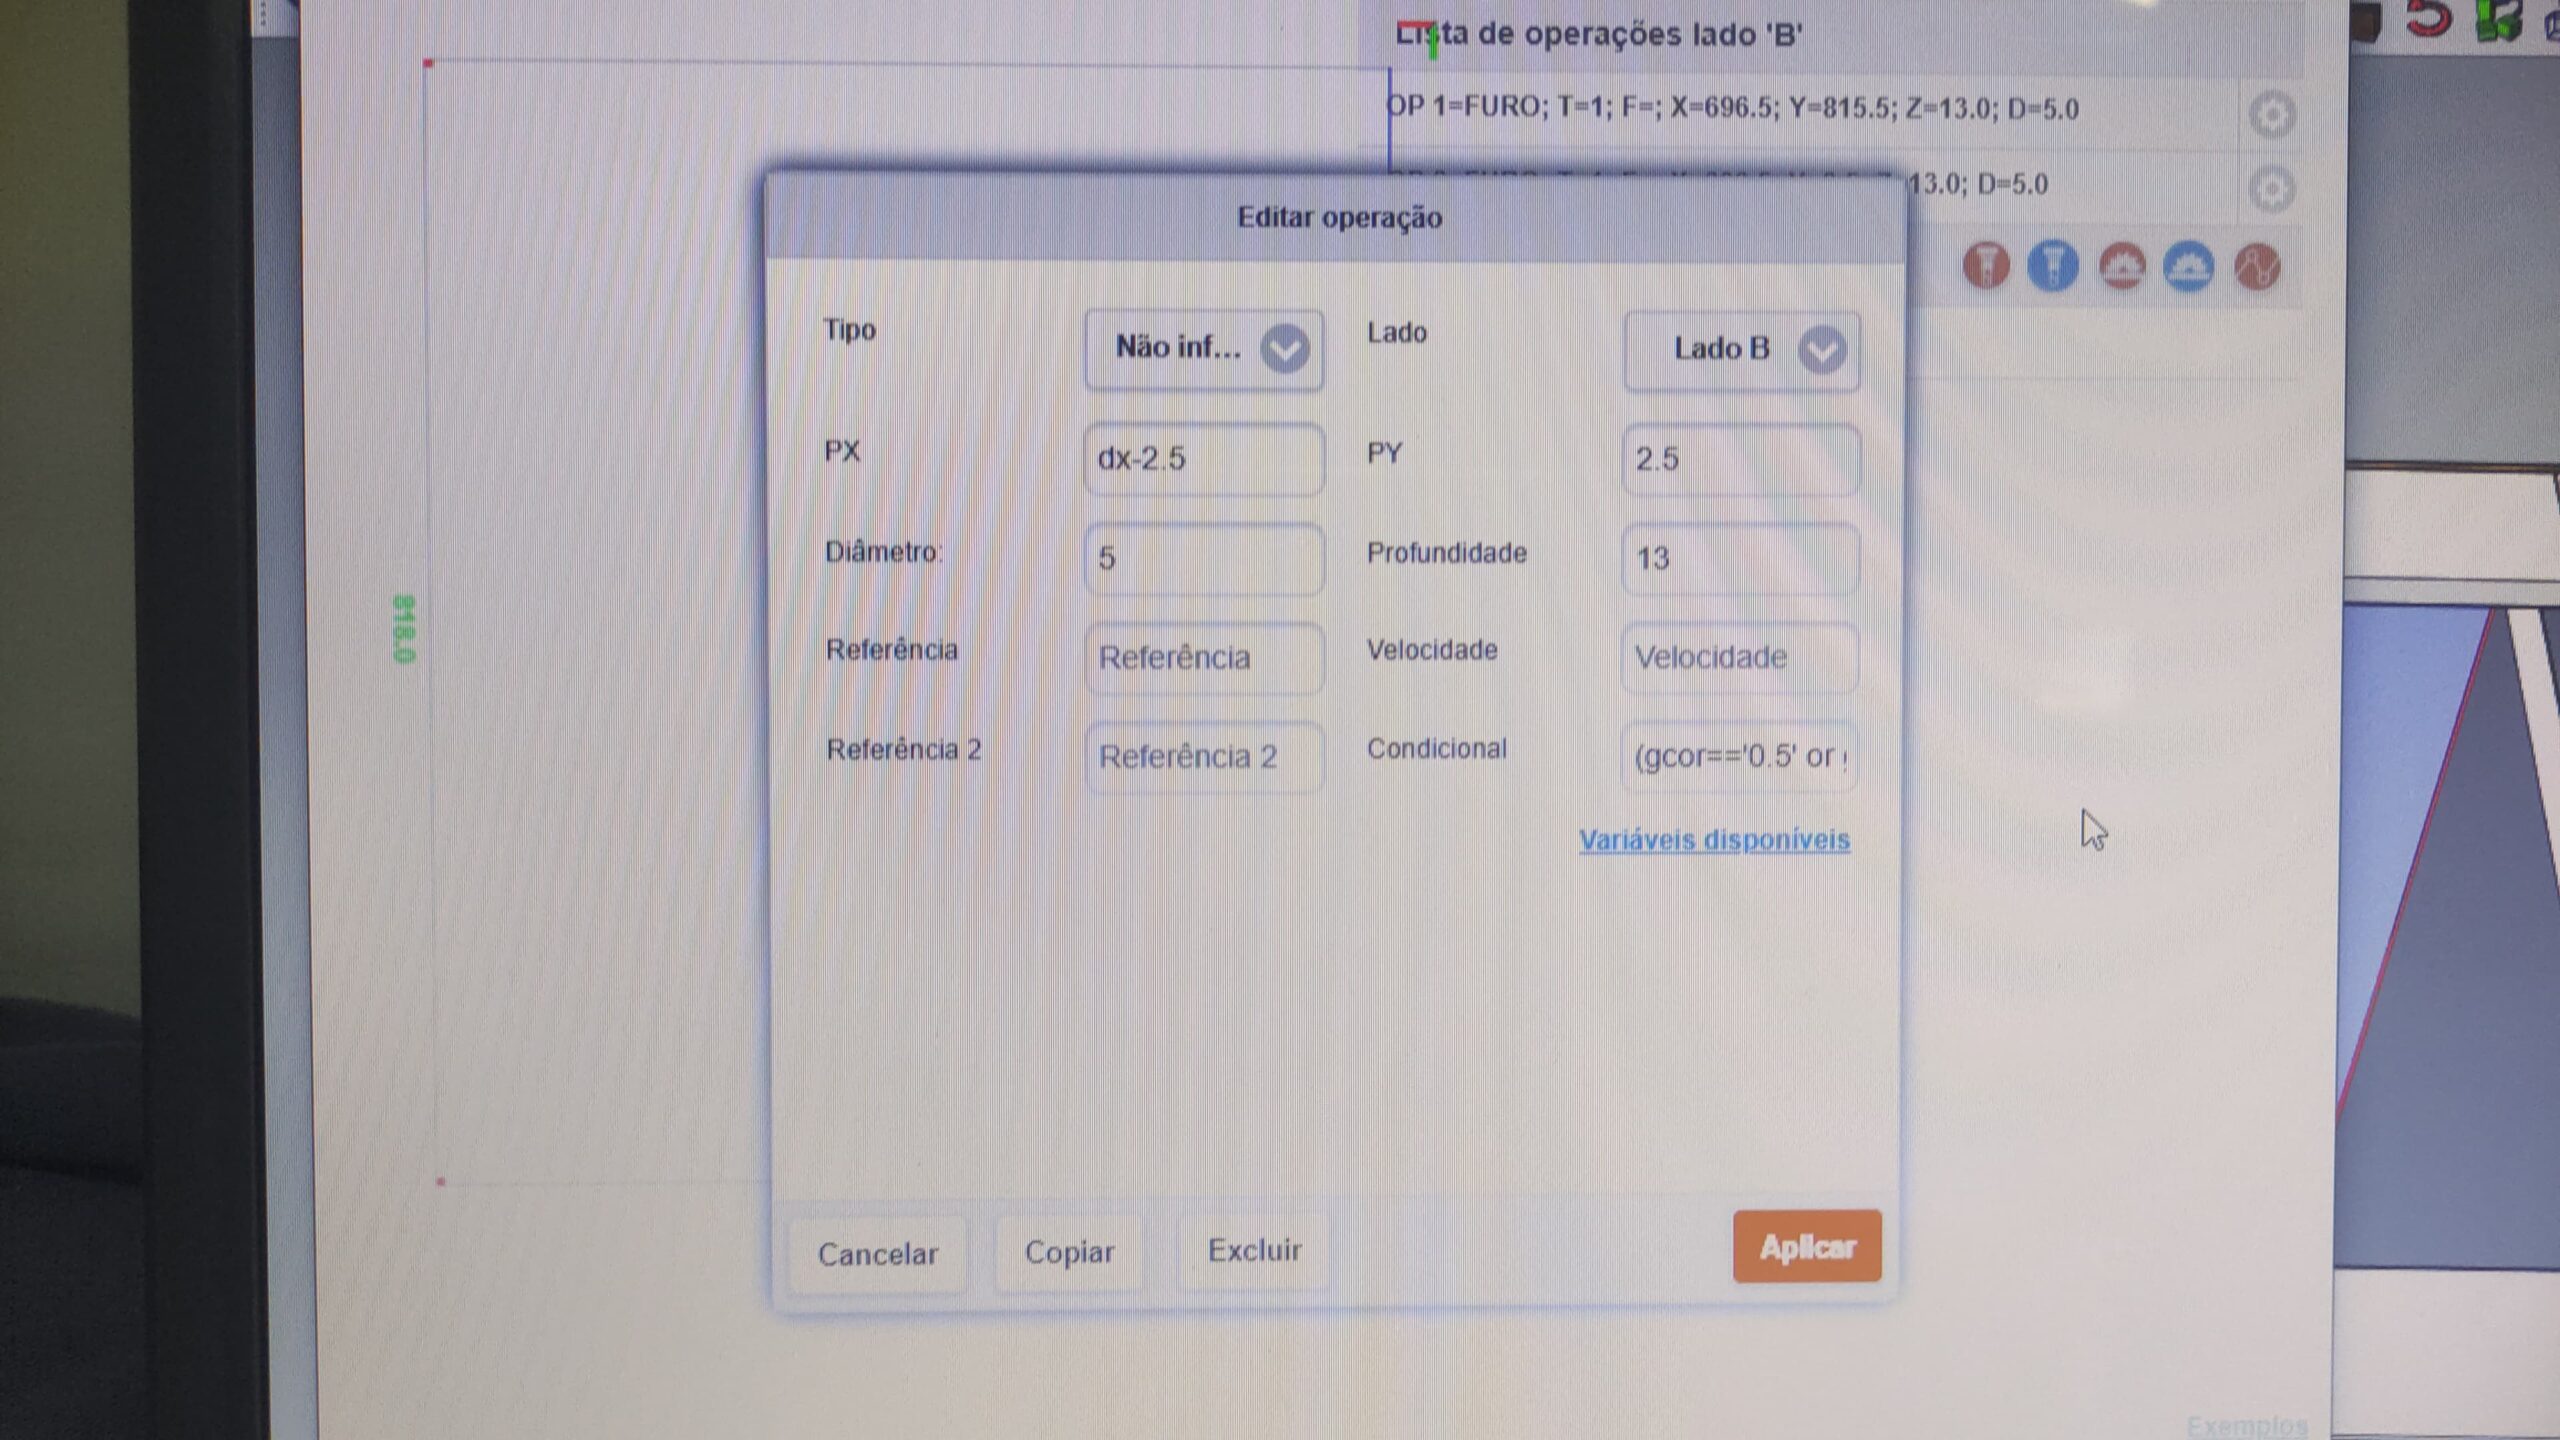
Task: Click the Cancelar button
Action: pyautogui.click(x=877, y=1253)
